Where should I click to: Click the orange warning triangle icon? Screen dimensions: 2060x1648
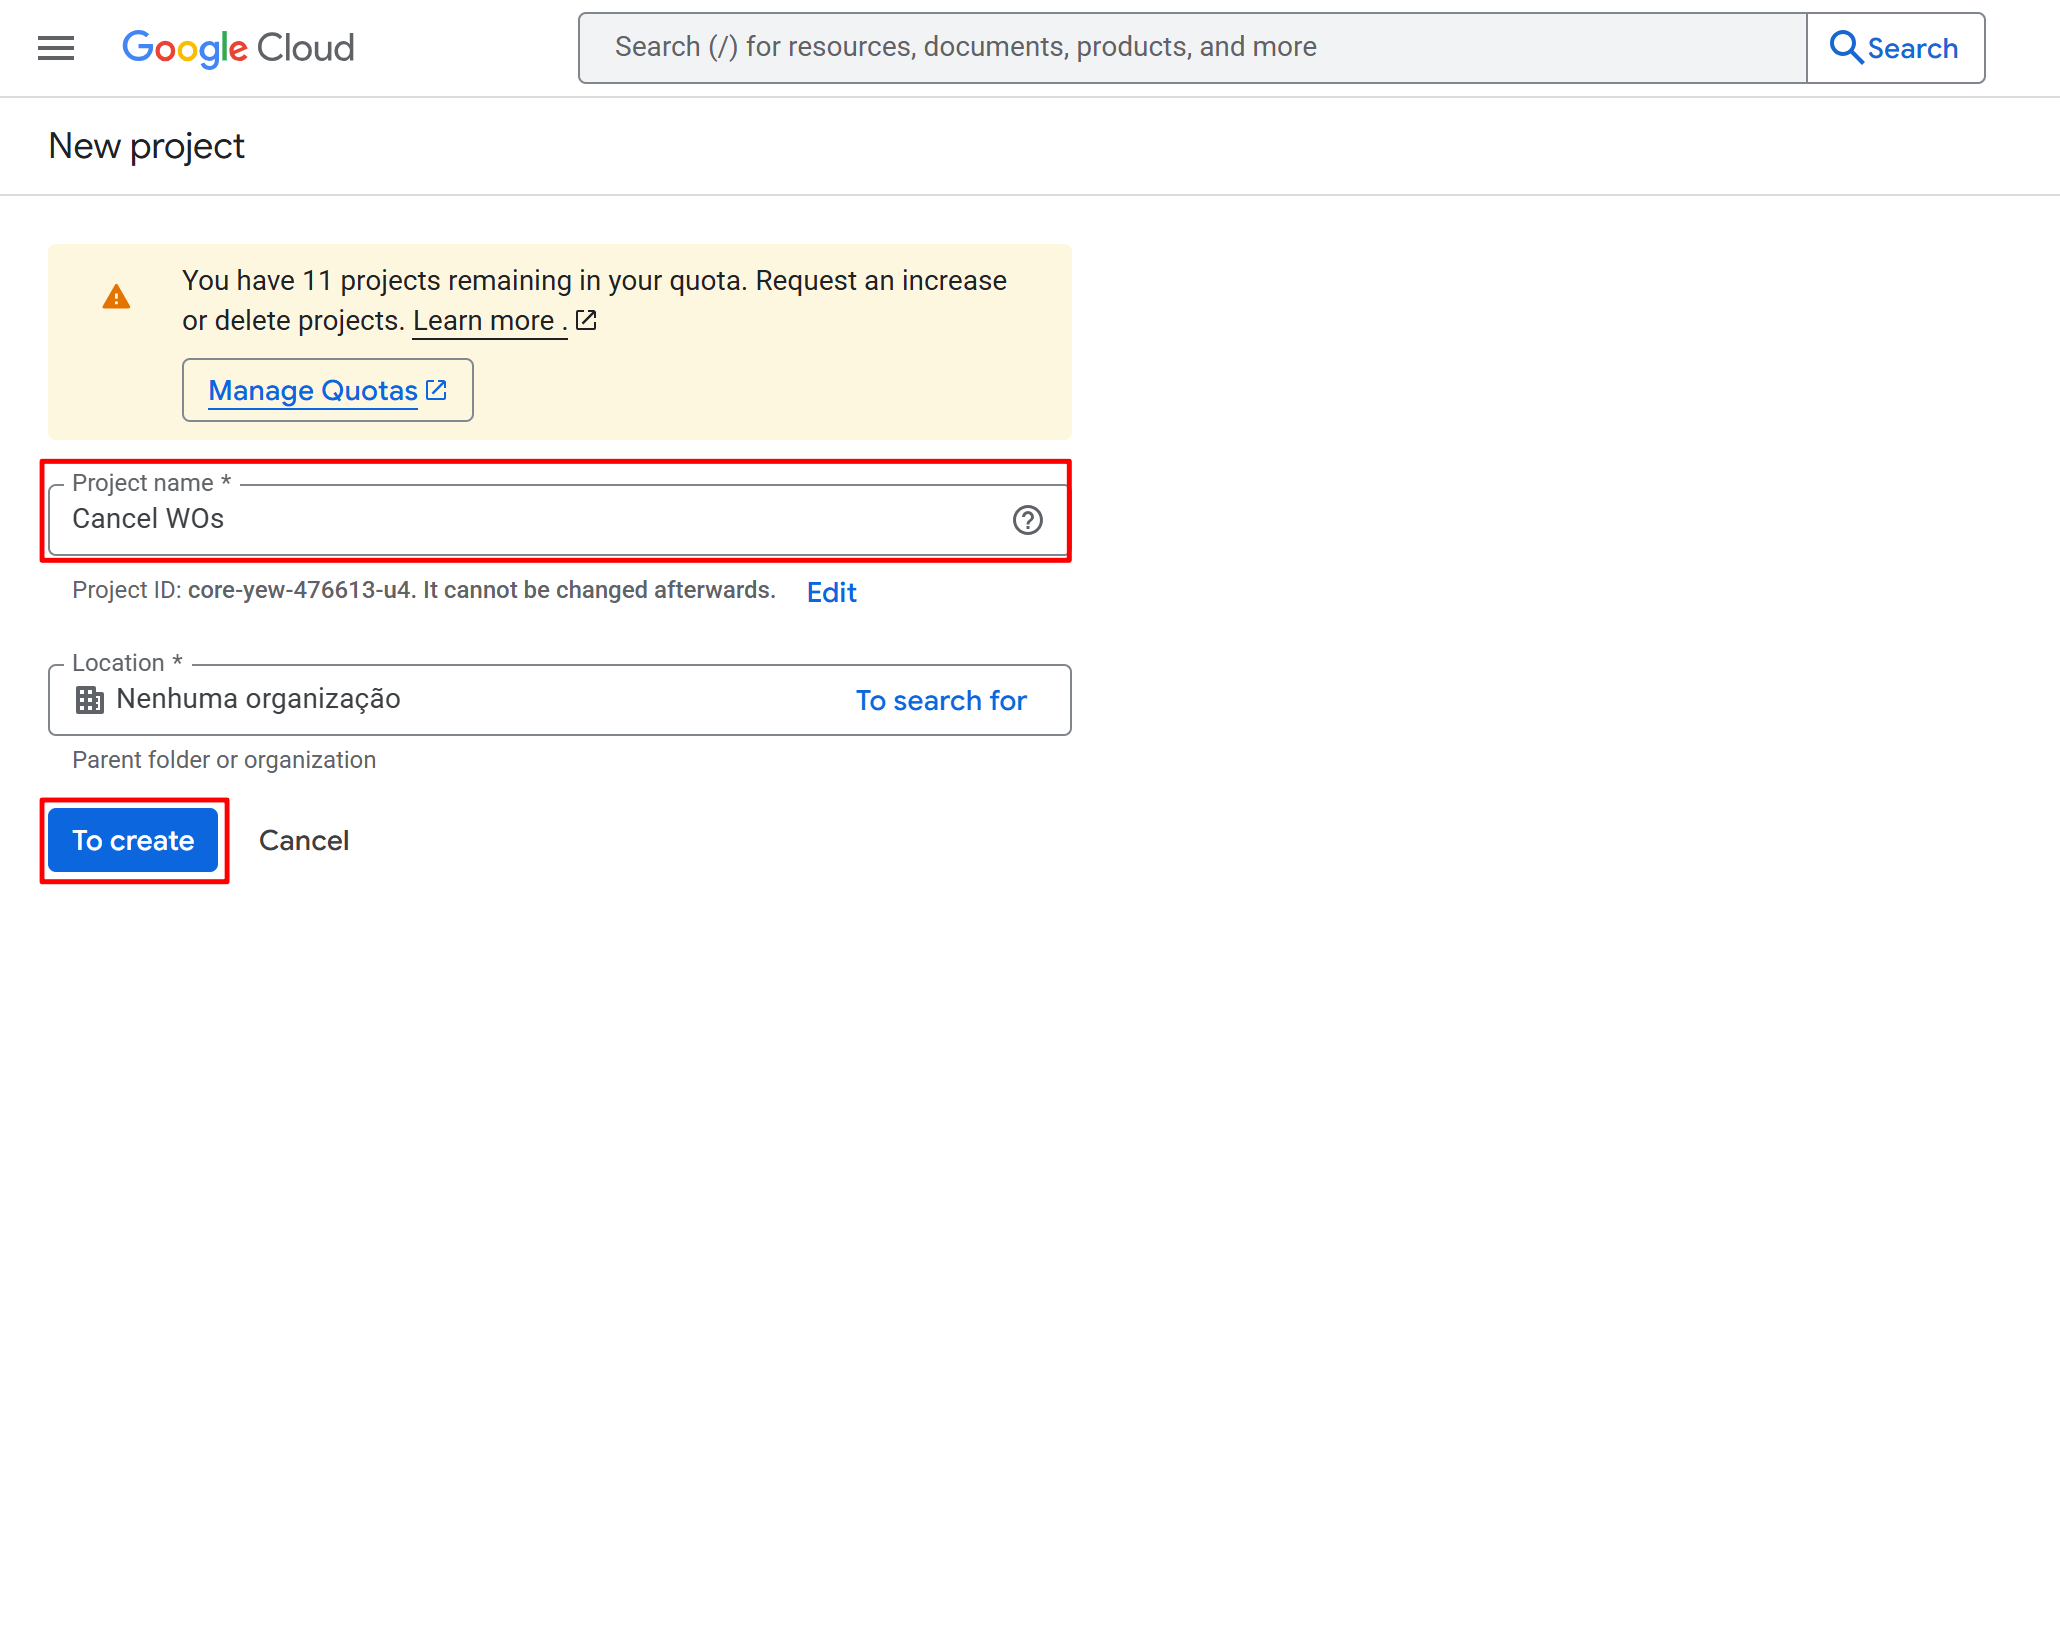pos(116,297)
